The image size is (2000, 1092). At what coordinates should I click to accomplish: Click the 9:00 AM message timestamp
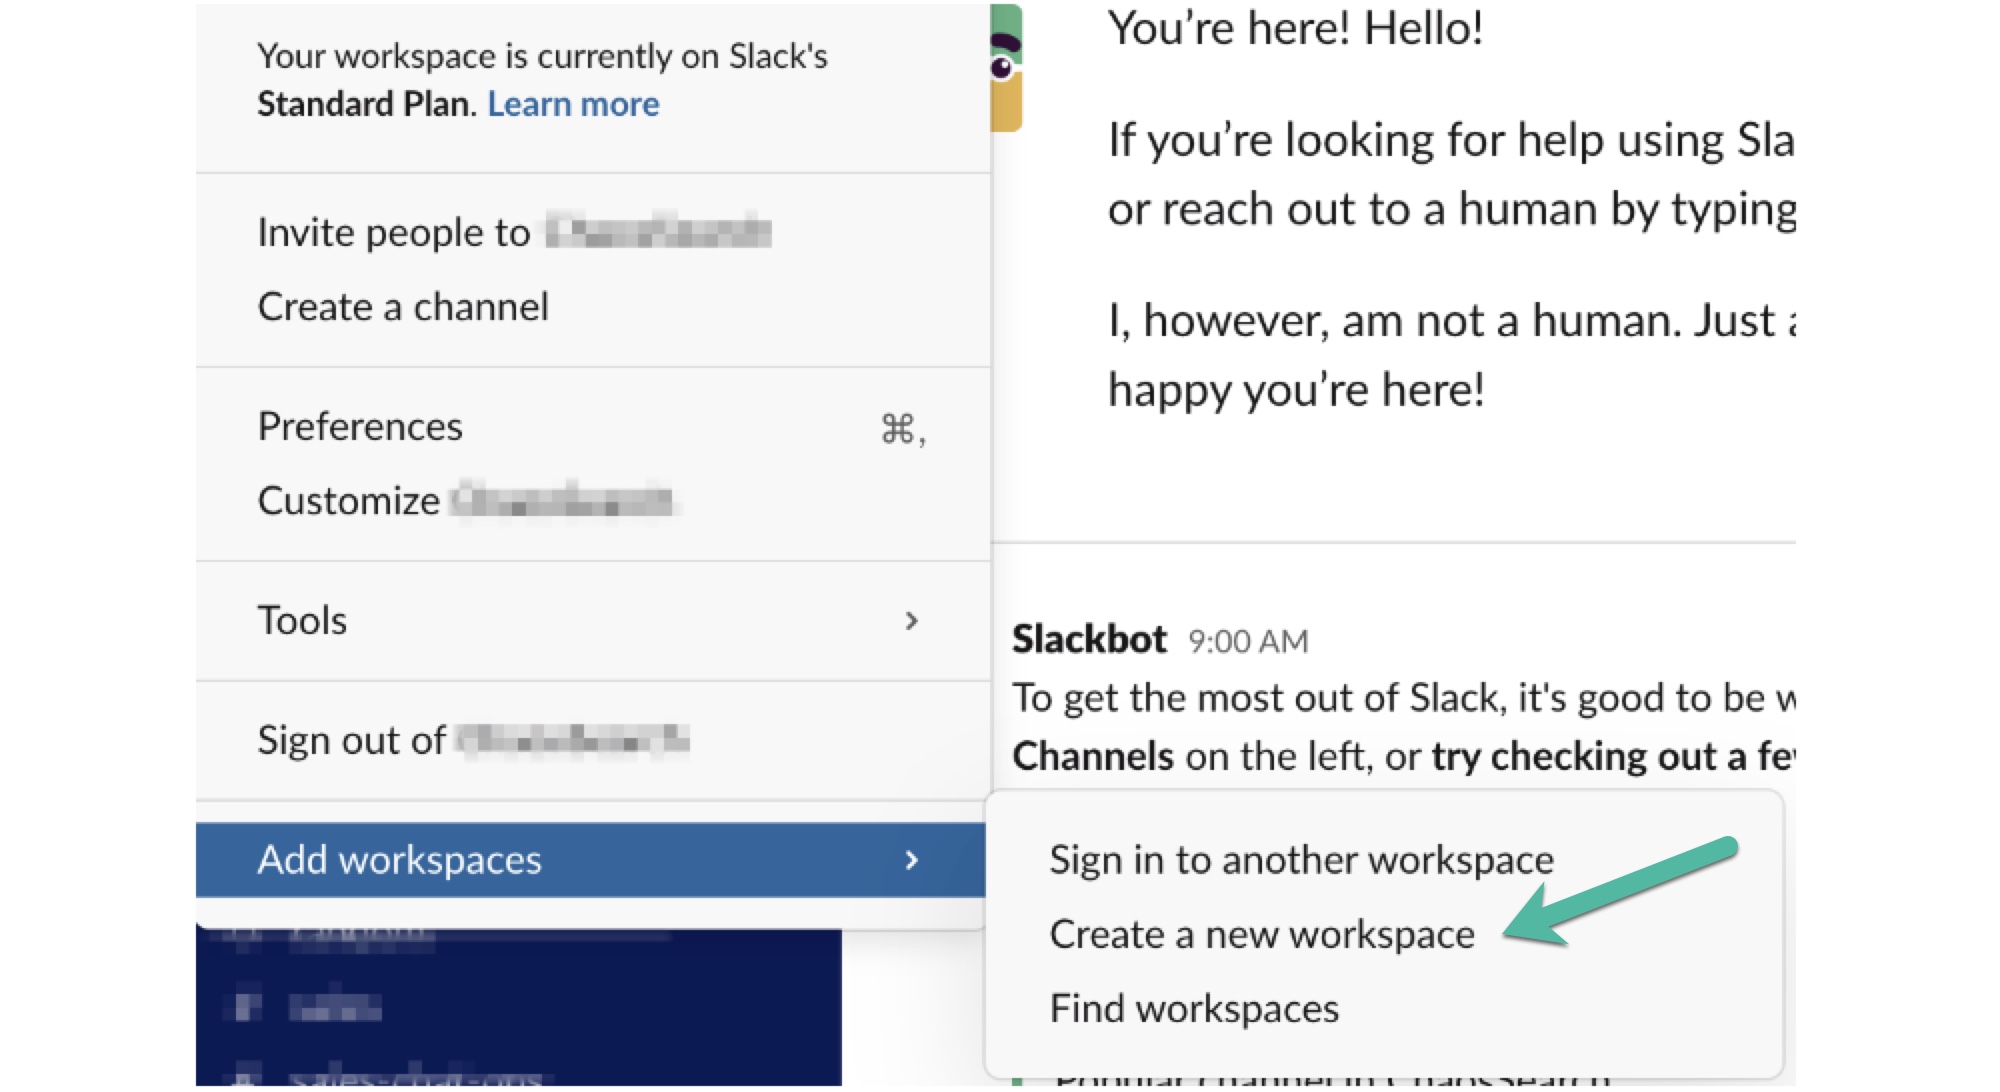pos(1248,641)
